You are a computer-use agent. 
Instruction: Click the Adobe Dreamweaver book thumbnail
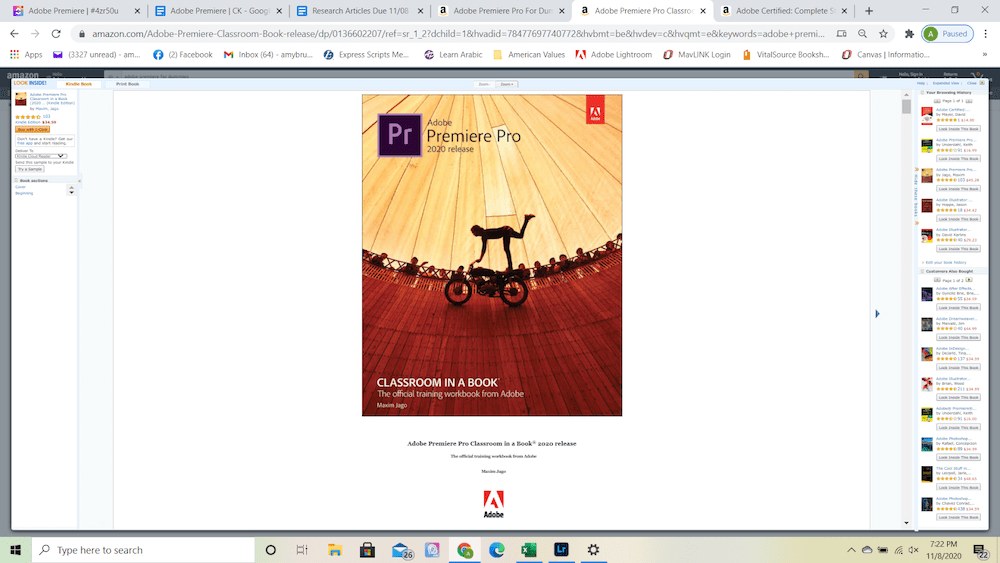click(x=927, y=324)
